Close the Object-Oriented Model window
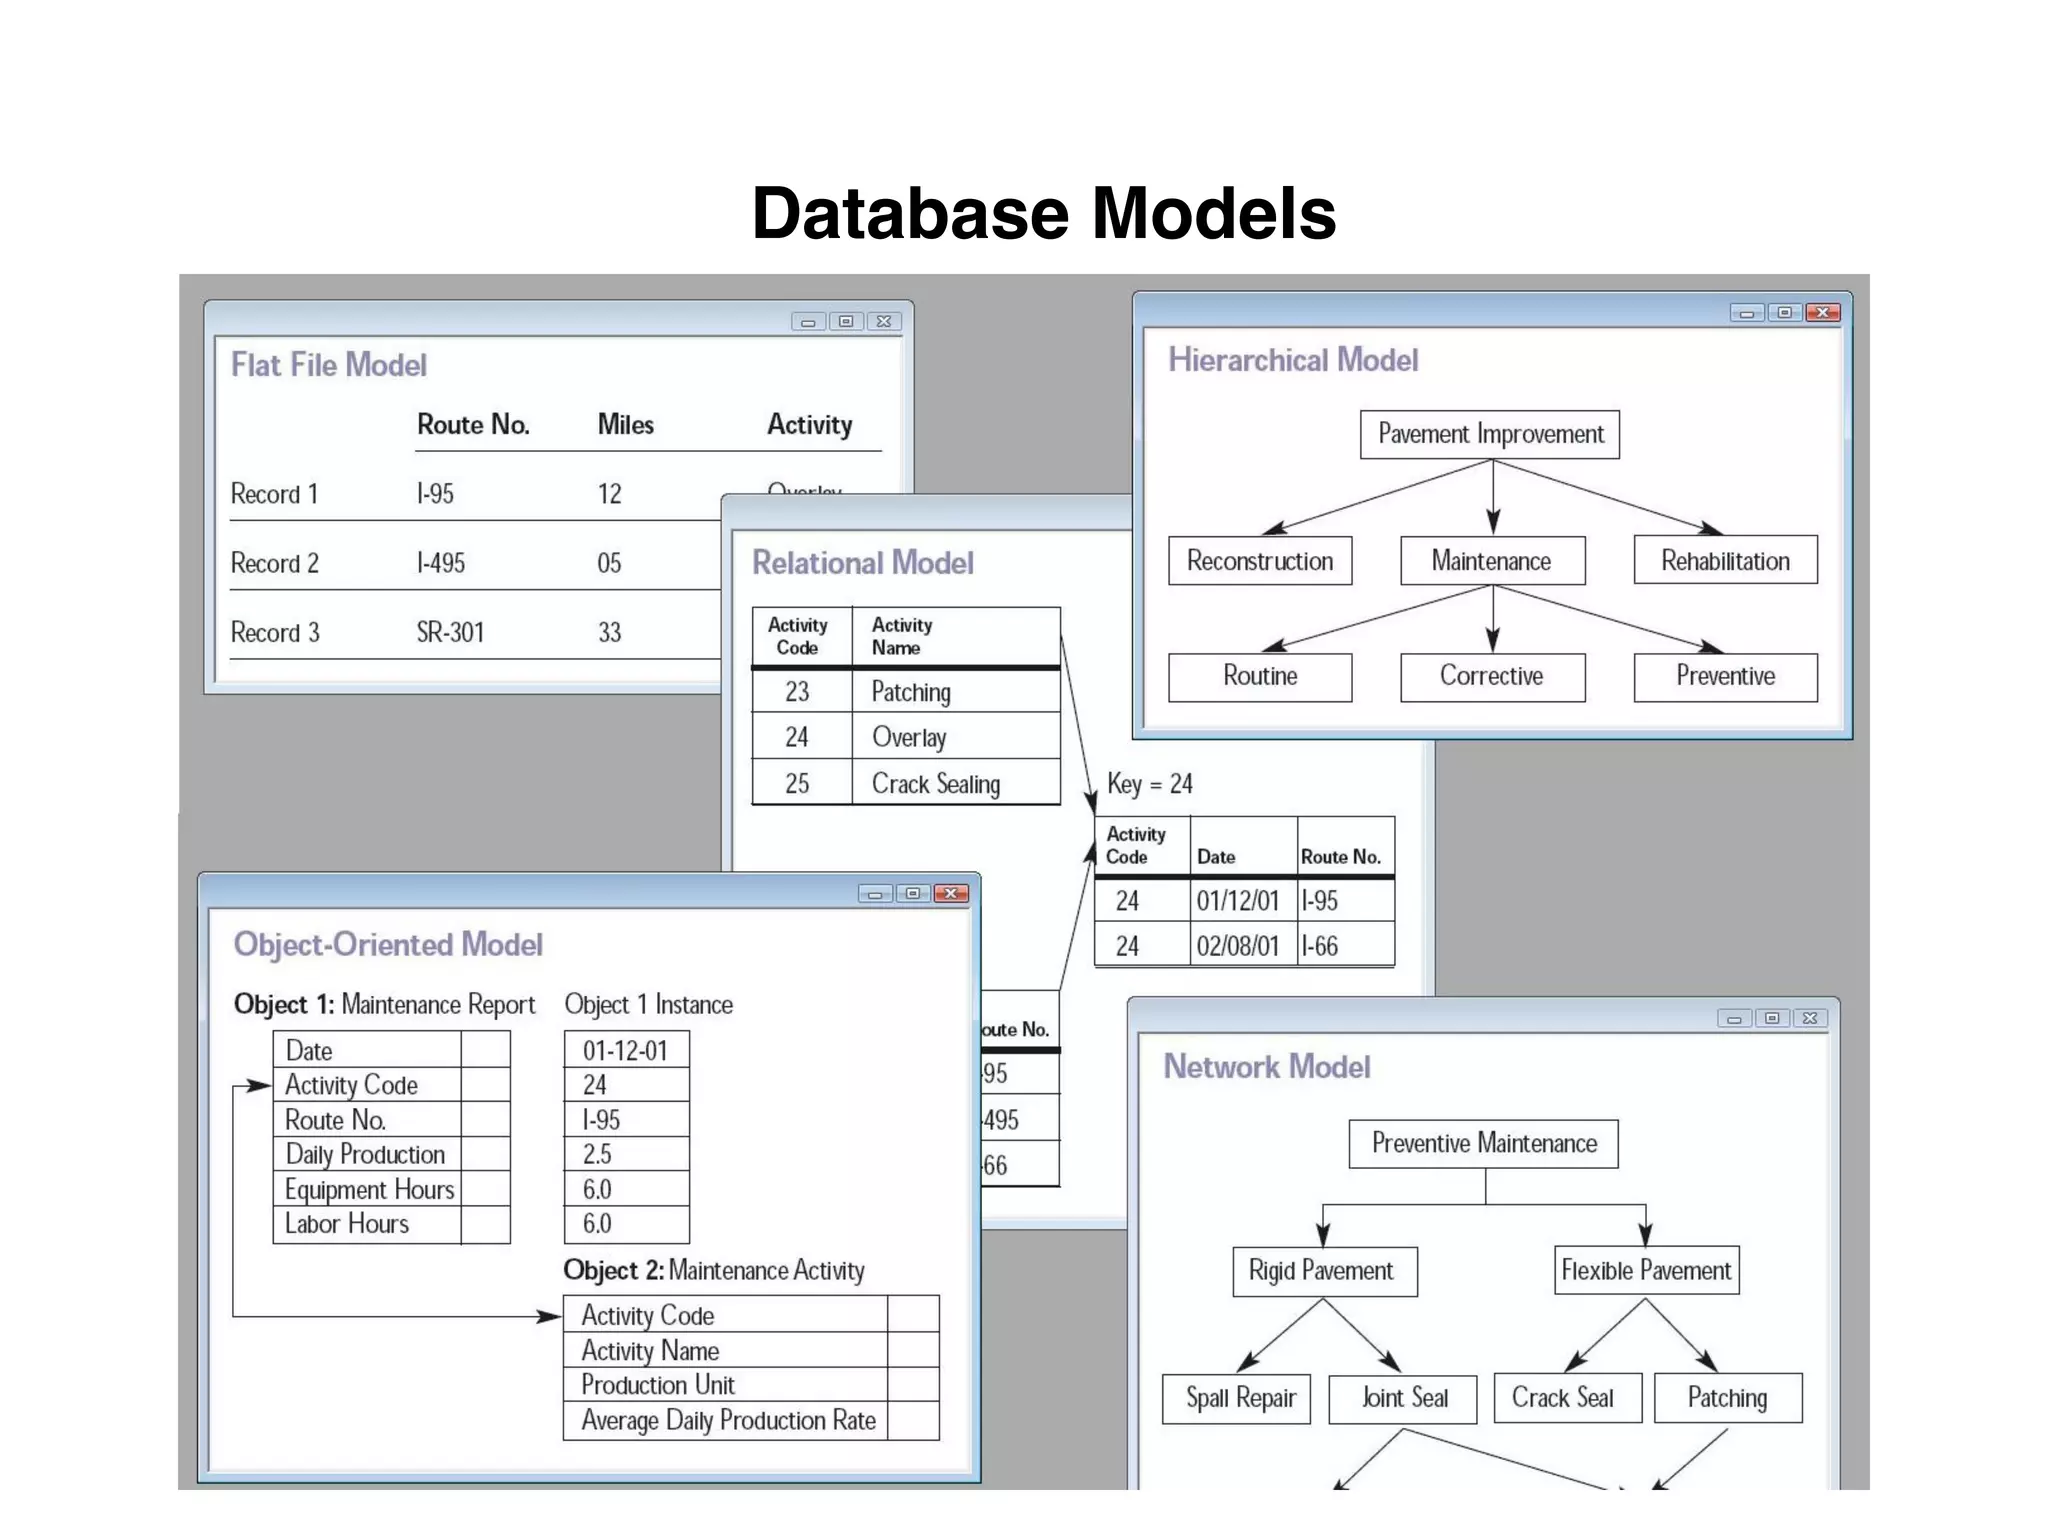This screenshot has height=1536, width=2048. click(x=951, y=893)
